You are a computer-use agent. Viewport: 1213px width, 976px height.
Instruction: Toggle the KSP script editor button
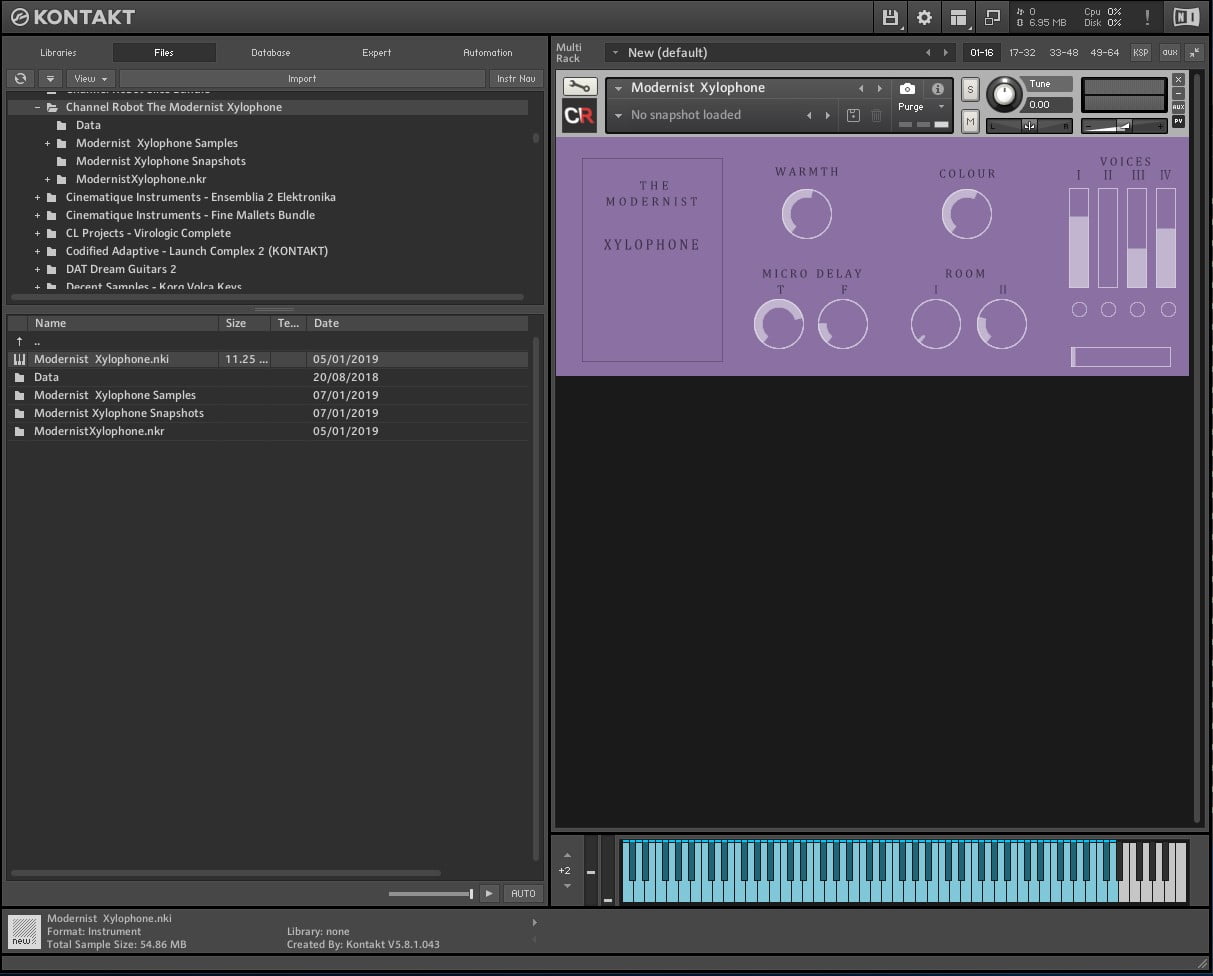[1140, 52]
